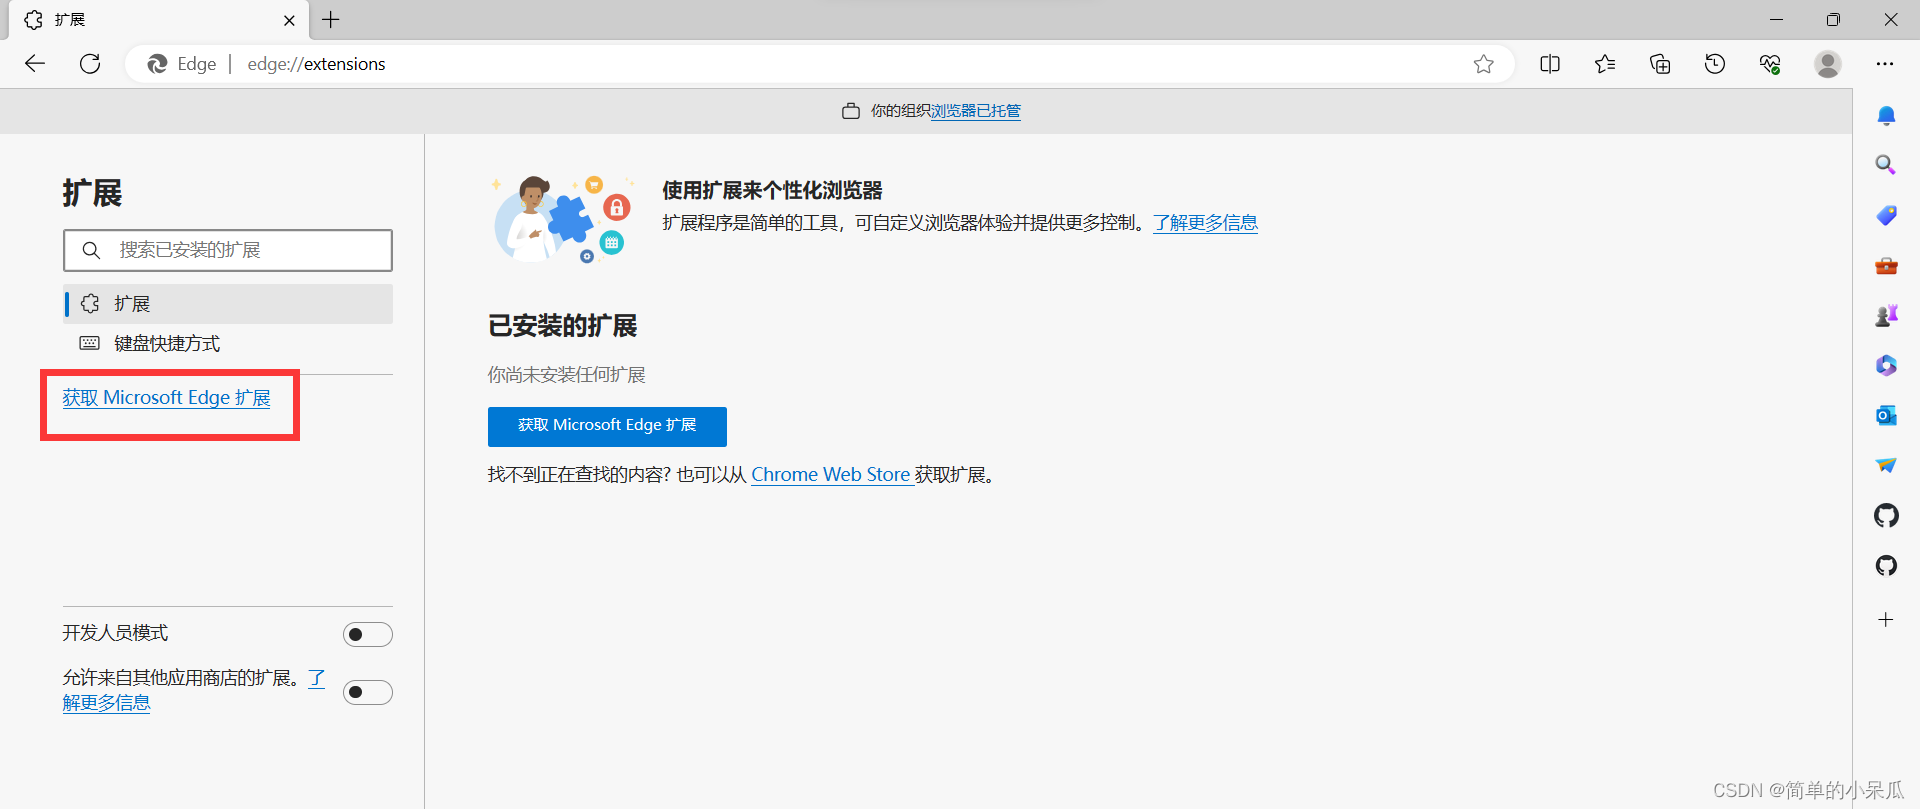Click the extensions illustration image
The image size is (1920, 809).
563,219
